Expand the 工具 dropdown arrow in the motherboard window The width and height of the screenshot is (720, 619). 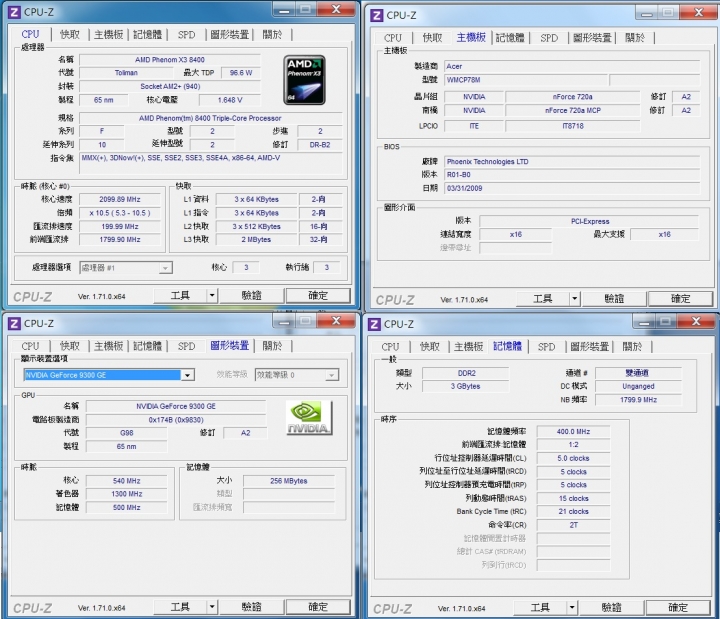point(574,299)
